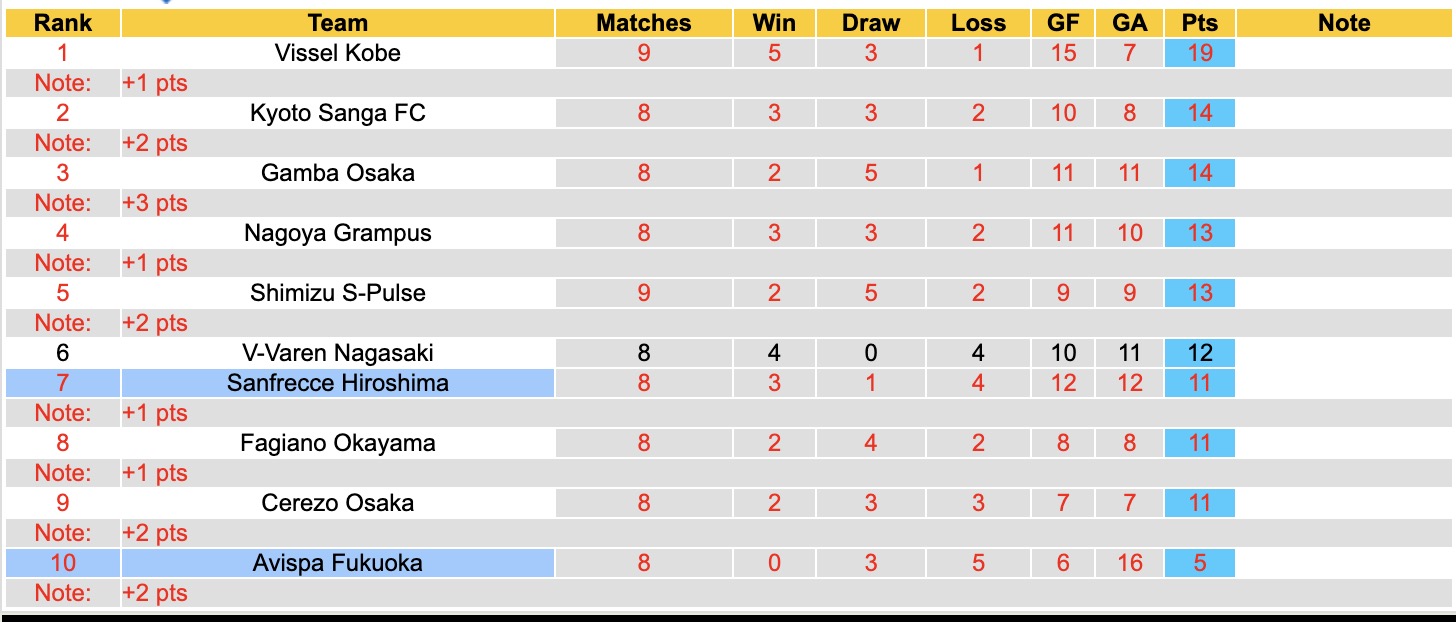The image size is (1456, 622).
Task: Select the Gamba Osaka team name
Action: (x=338, y=173)
